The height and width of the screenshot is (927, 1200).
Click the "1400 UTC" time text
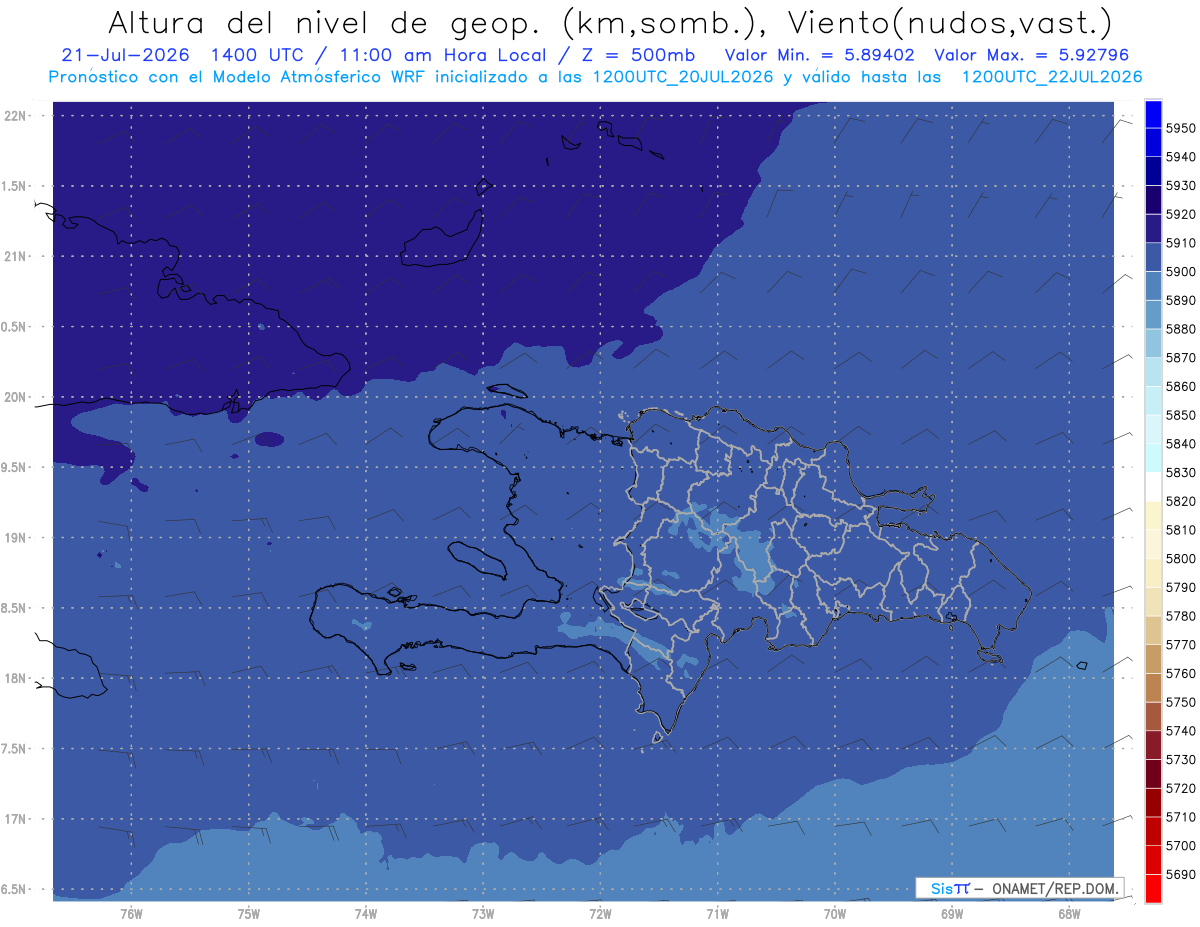click(x=259, y=56)
